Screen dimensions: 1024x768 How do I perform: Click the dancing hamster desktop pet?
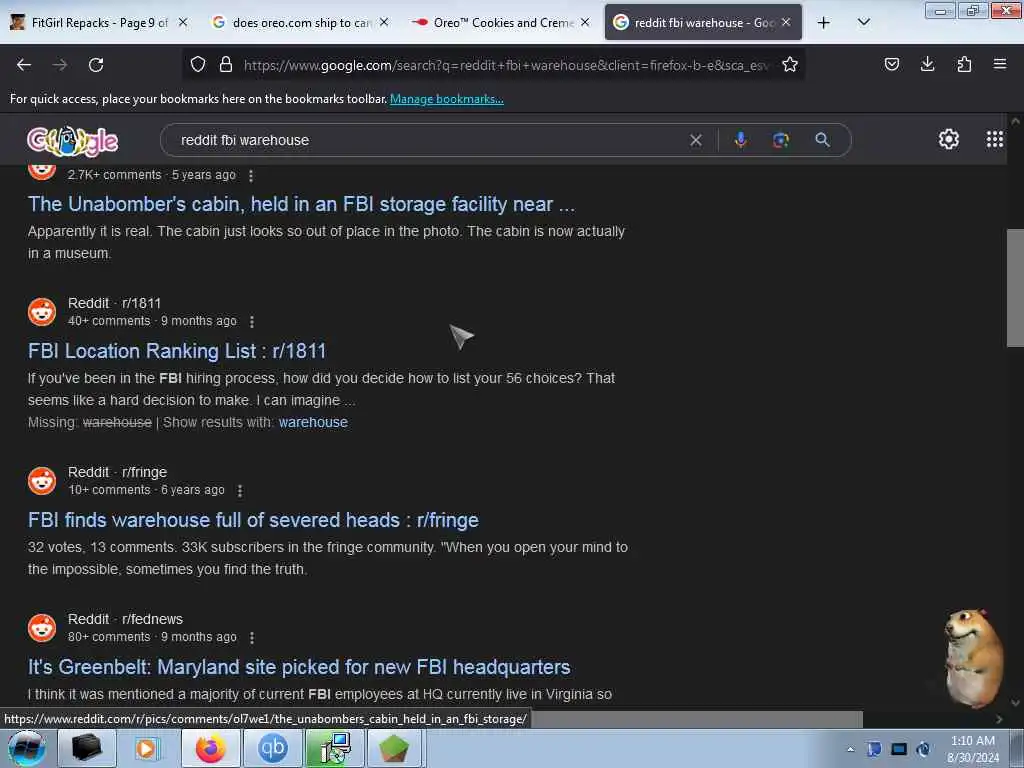(x=973, y=657)
